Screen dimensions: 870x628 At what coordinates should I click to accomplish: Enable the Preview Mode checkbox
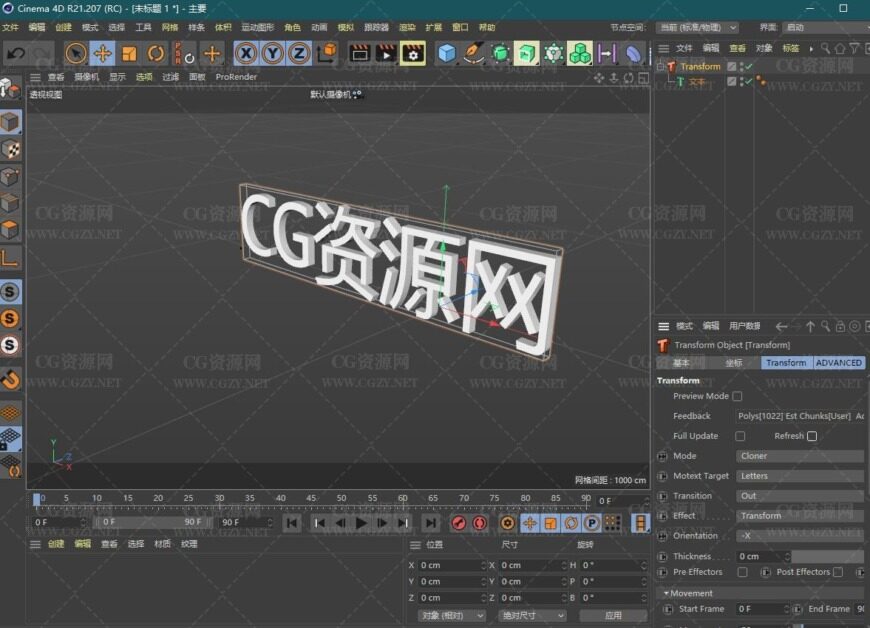click(737, 396)
